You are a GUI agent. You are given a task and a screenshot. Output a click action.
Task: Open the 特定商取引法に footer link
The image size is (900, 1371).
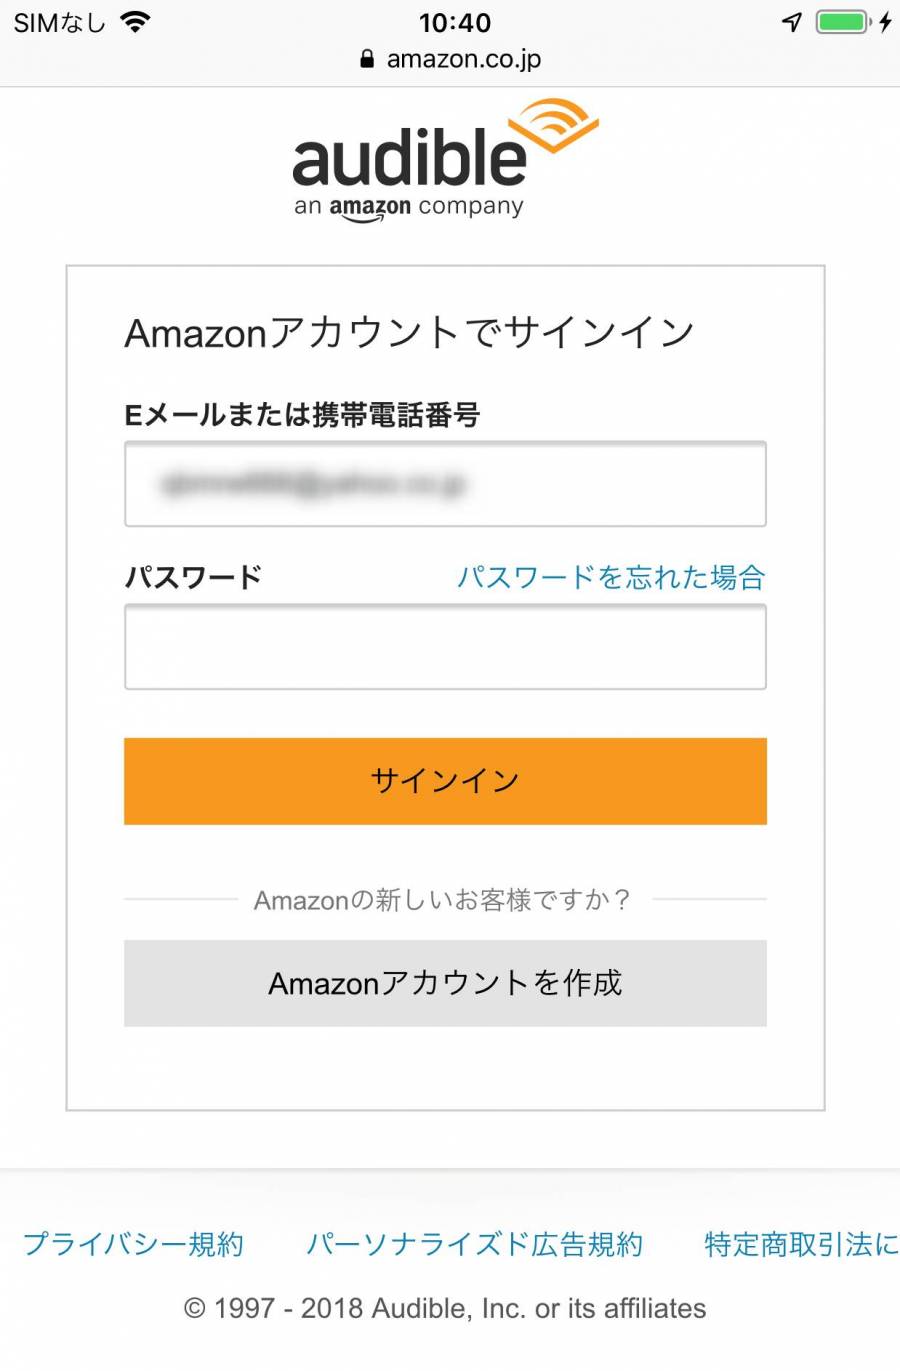(x=801, y=1244)
